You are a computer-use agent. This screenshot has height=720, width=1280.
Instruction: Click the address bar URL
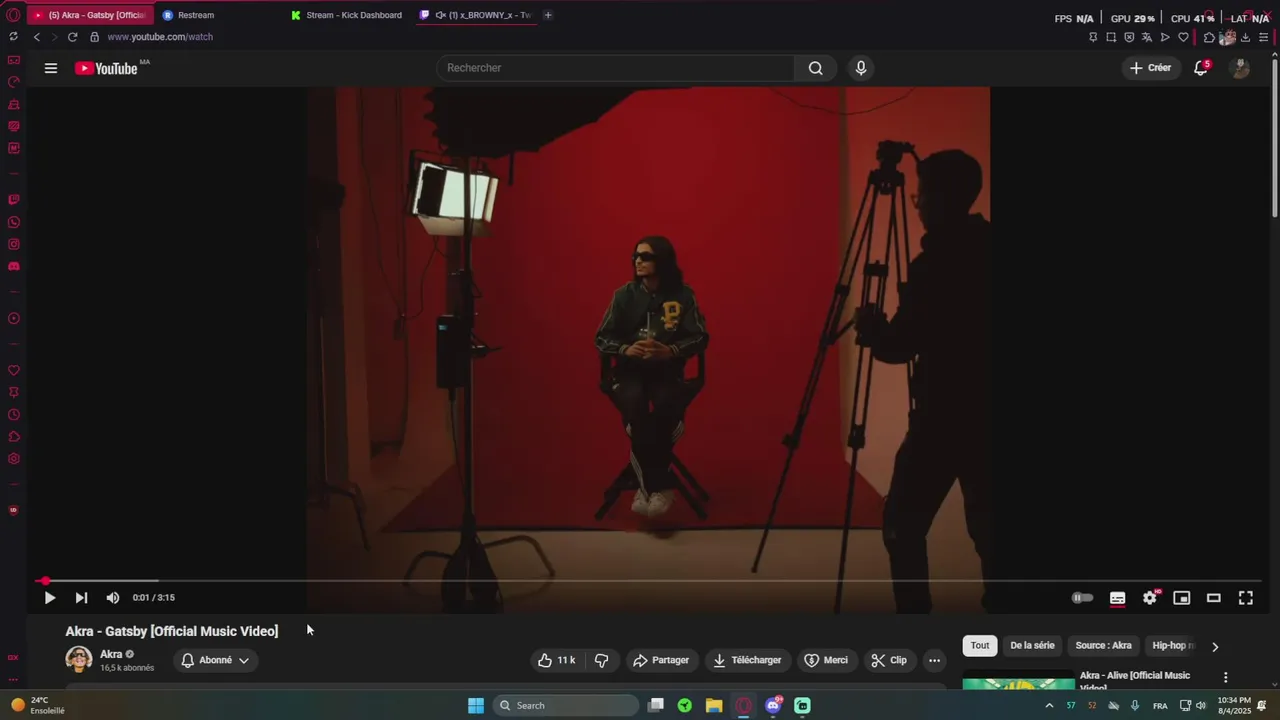(160, 37)
